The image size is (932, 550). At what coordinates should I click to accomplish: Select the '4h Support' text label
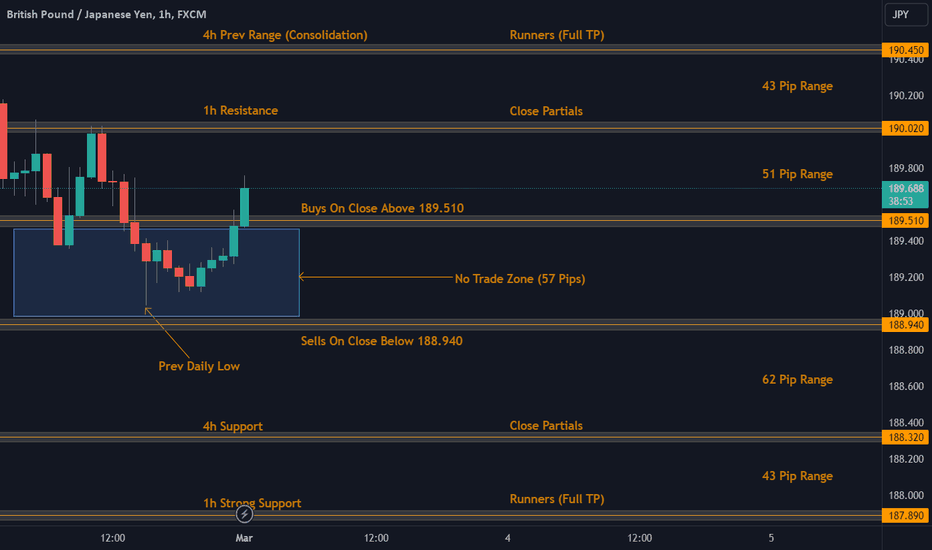[x=232, y=426]
